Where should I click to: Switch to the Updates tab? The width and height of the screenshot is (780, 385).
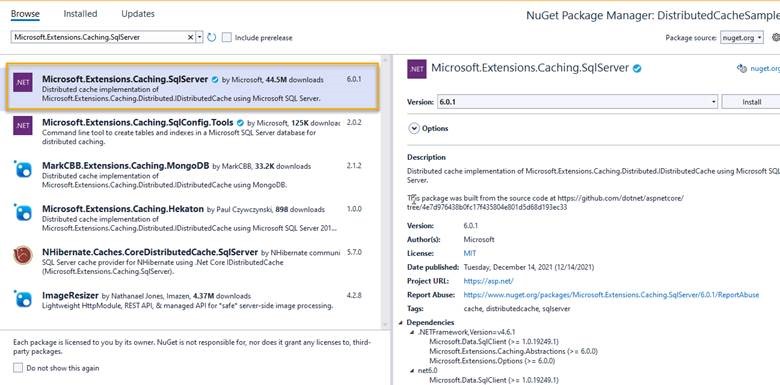[138, 14]
